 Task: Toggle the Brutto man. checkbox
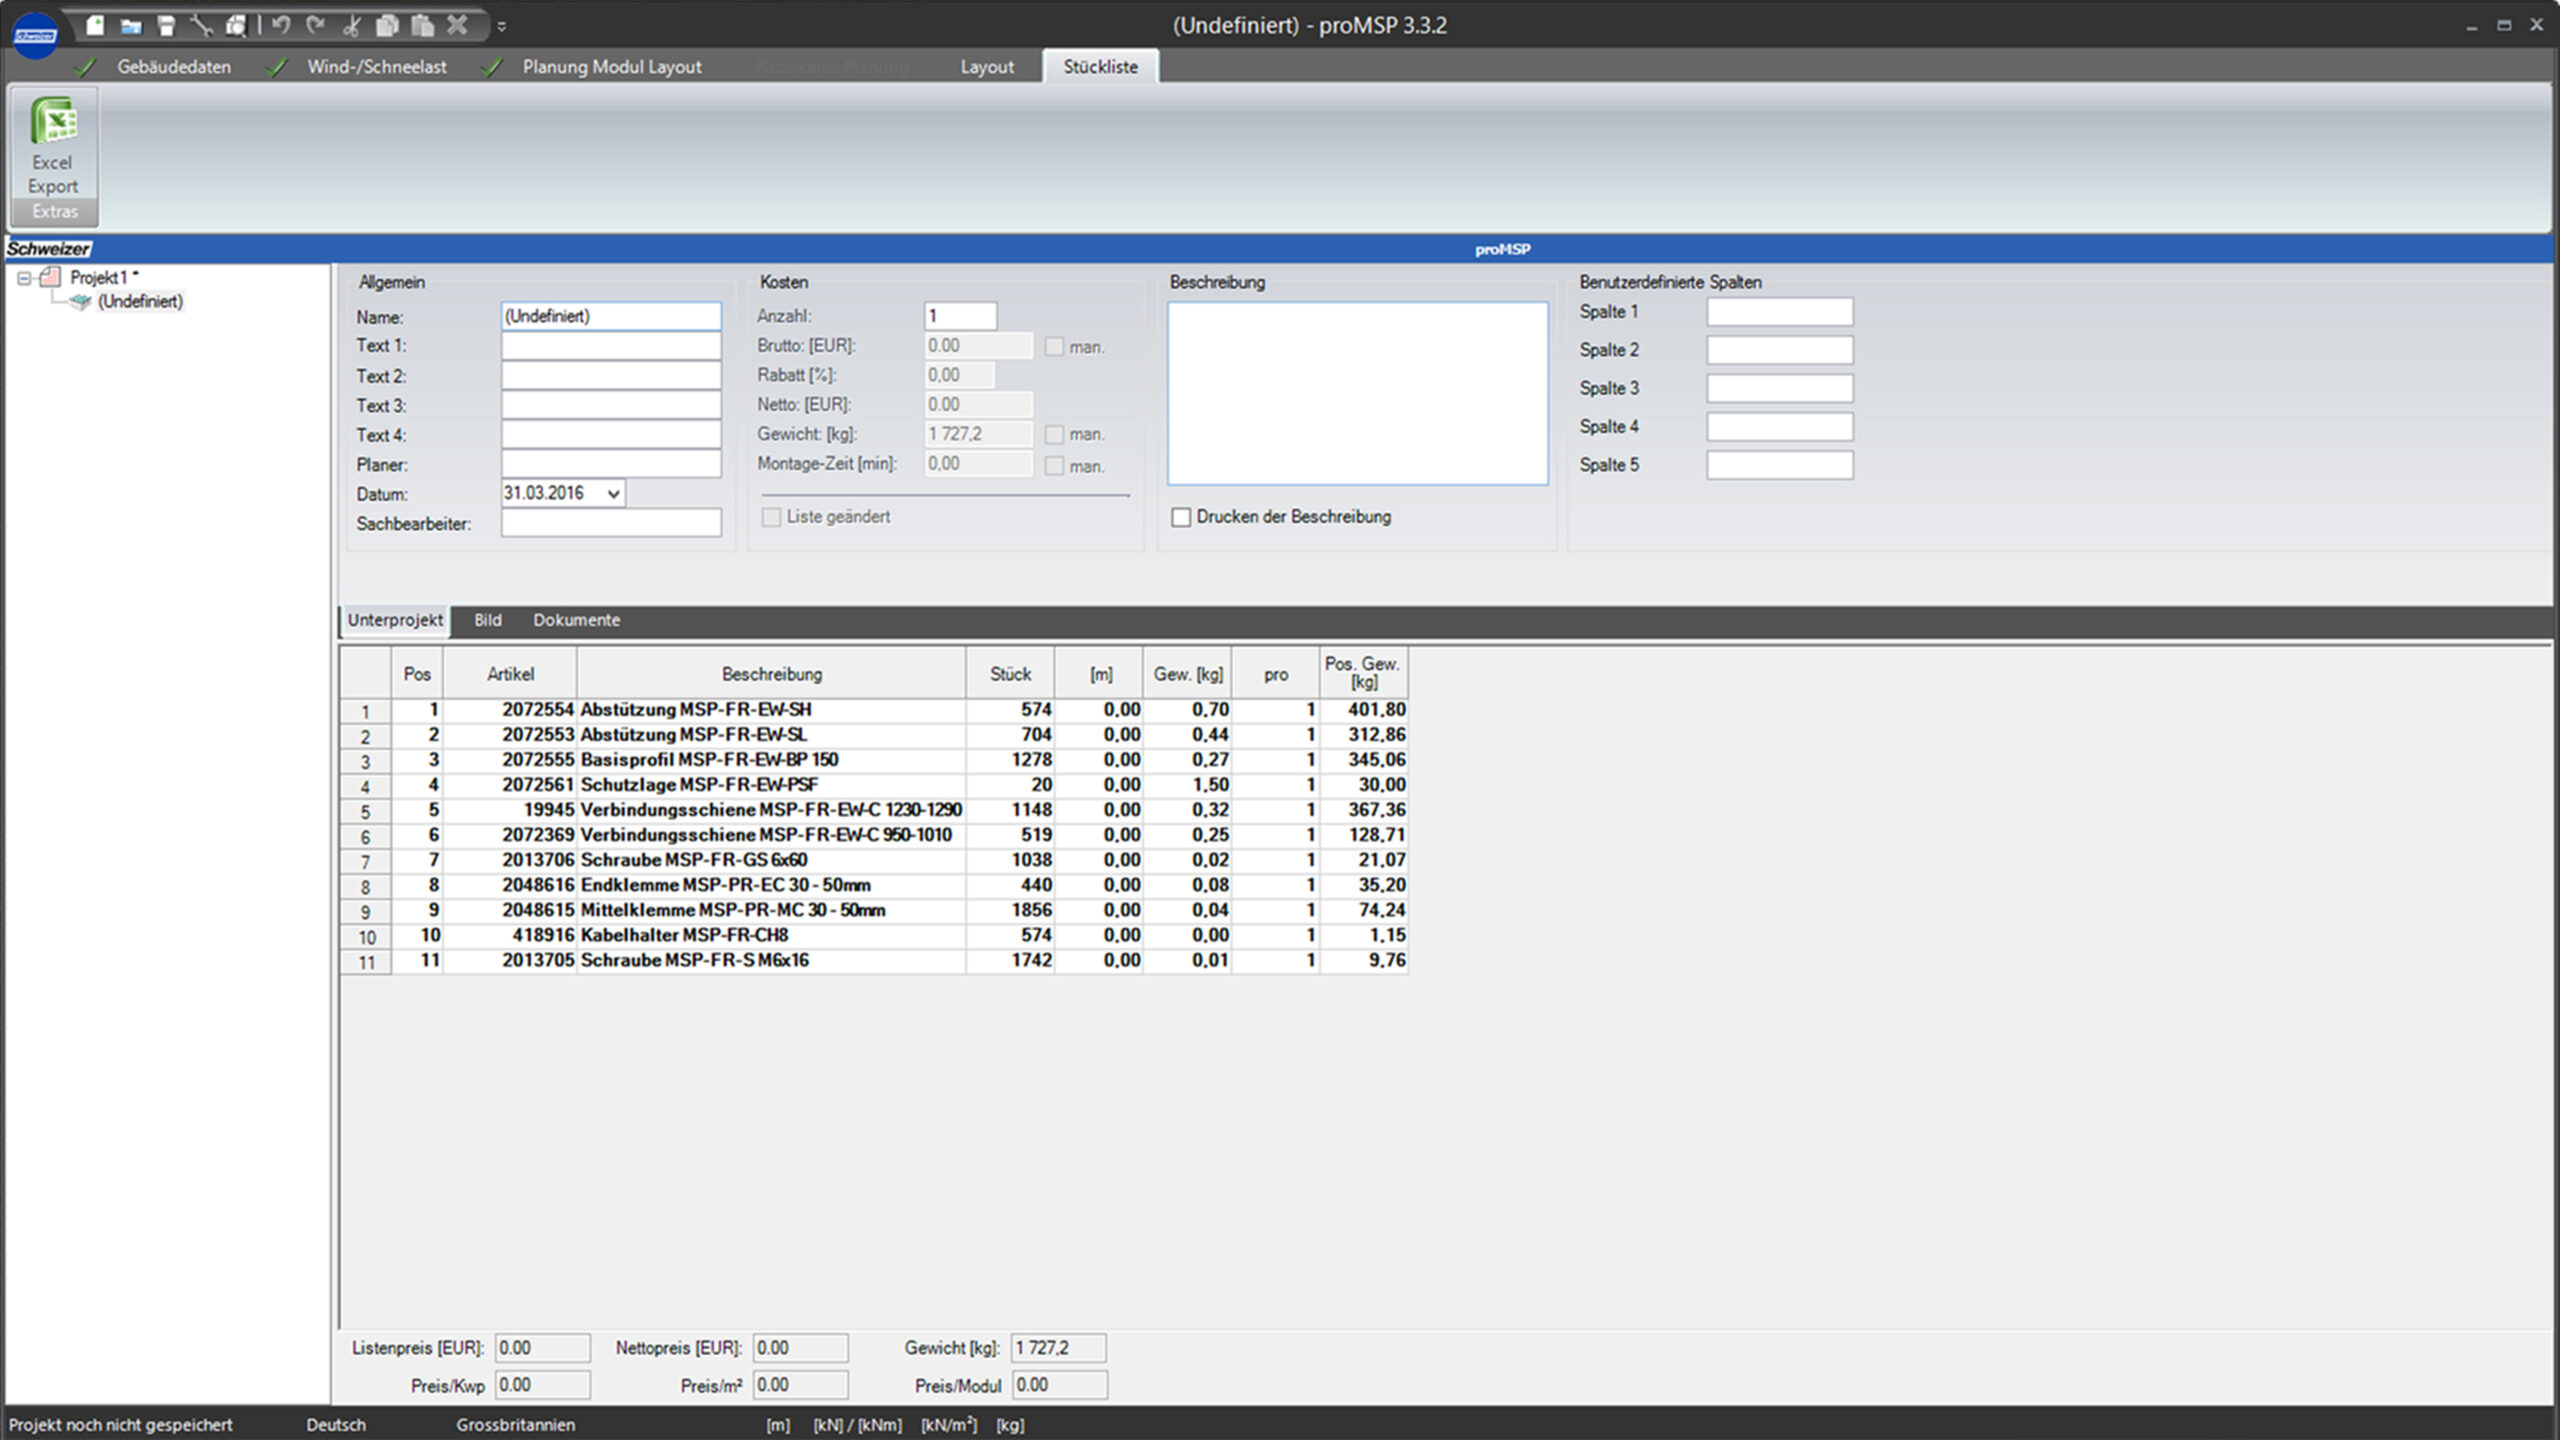[x=1054, y=346]
